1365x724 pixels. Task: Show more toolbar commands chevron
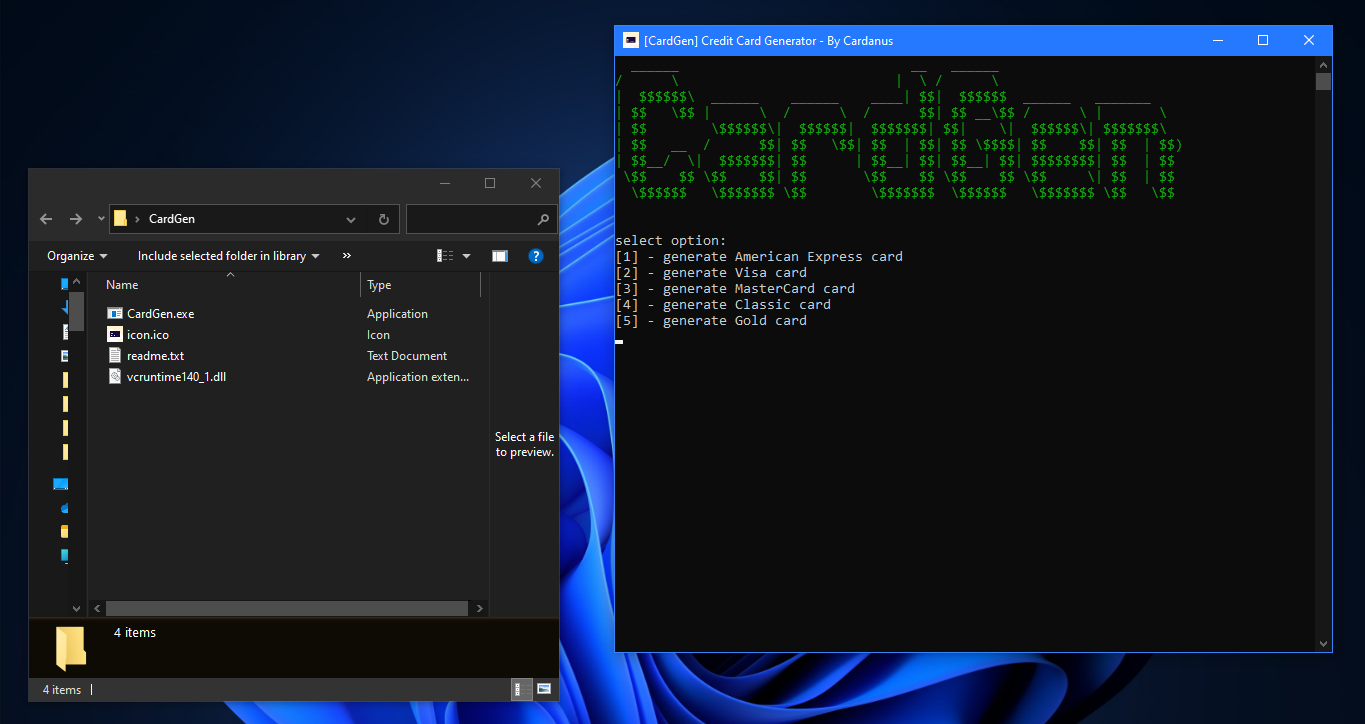point(347,256)
